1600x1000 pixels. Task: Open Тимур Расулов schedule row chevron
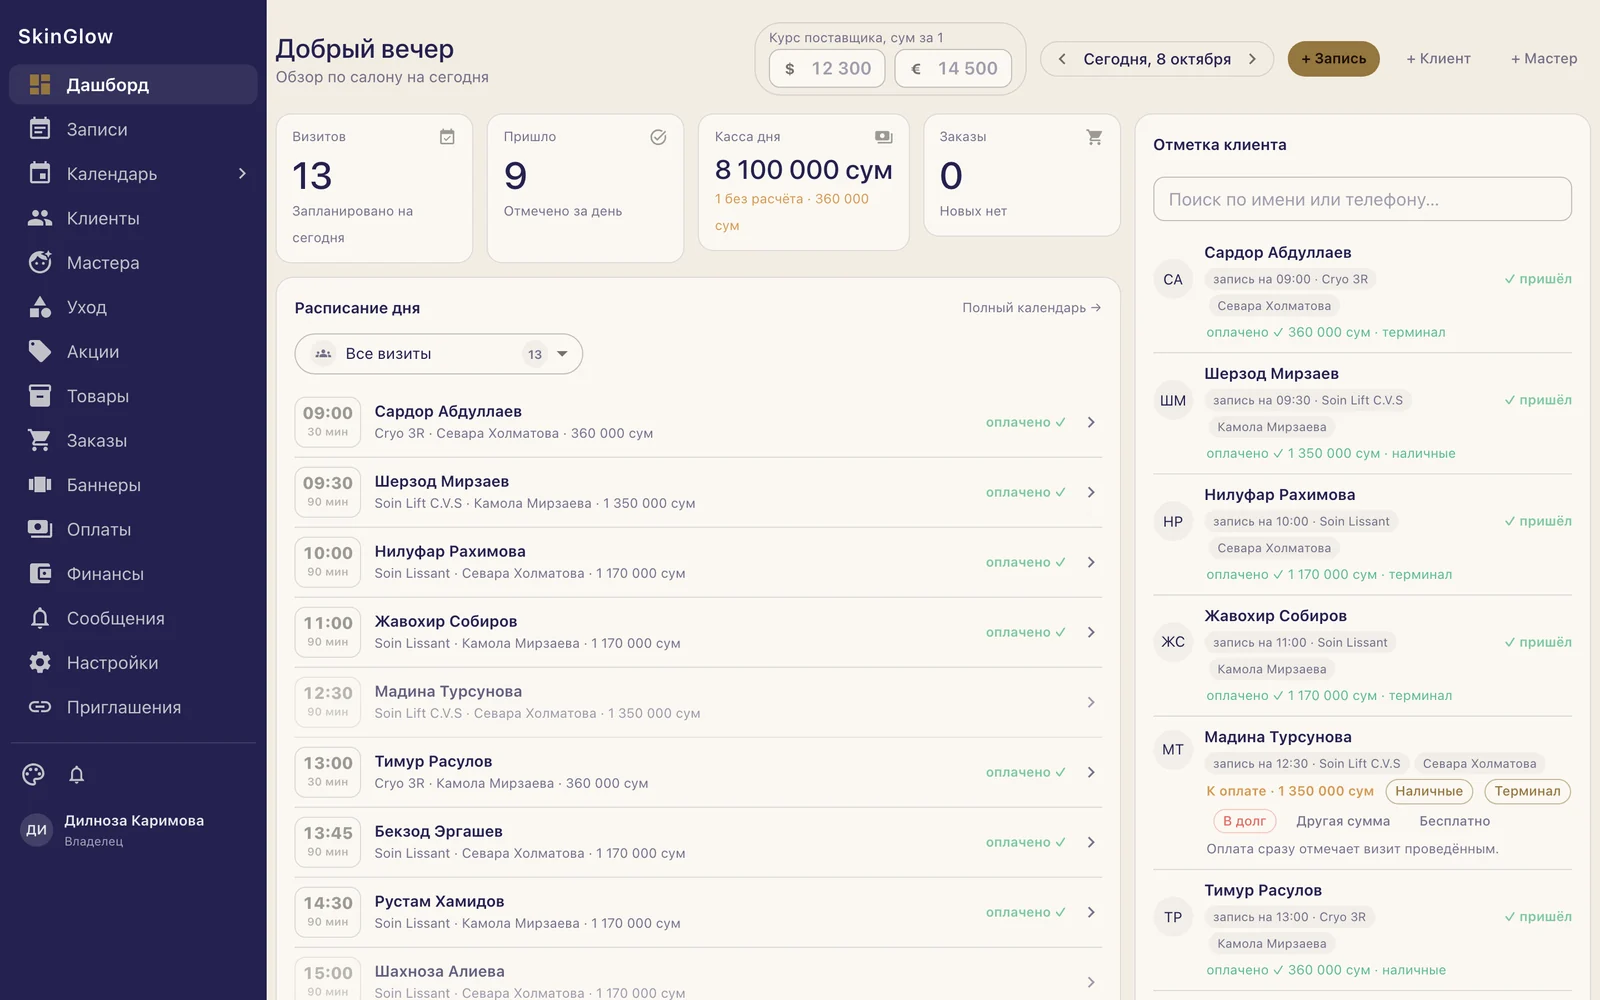(1091, 772)
